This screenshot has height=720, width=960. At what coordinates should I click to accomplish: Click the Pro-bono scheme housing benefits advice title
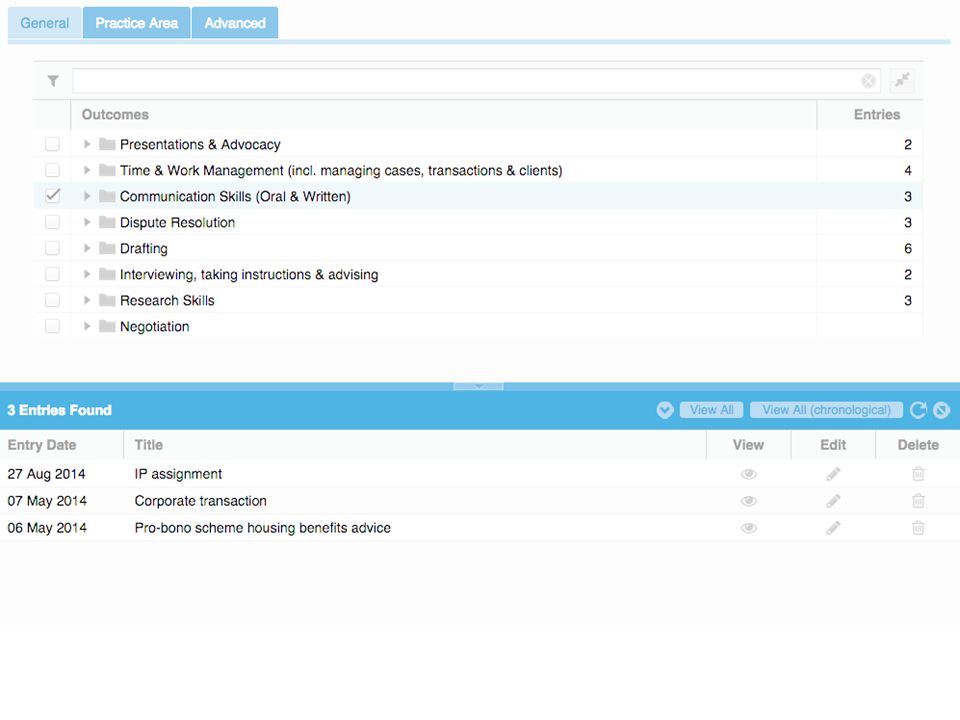pos(263,528)
